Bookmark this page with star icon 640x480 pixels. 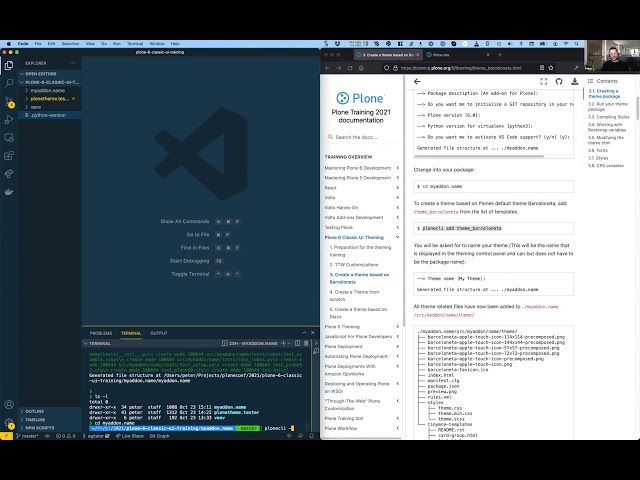coord(551,68)
